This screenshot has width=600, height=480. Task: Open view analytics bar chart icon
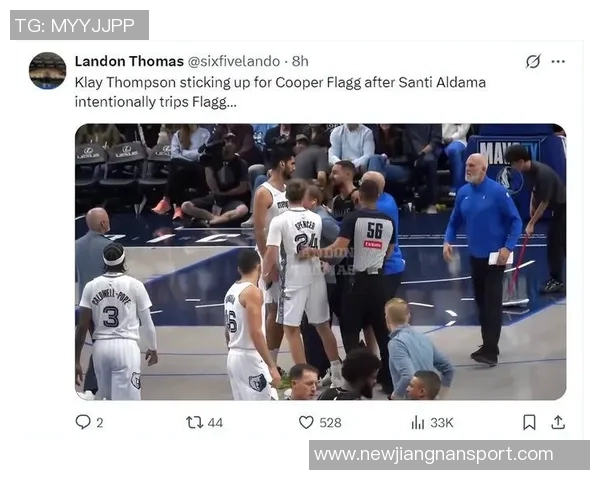click(x=418, y=423)
